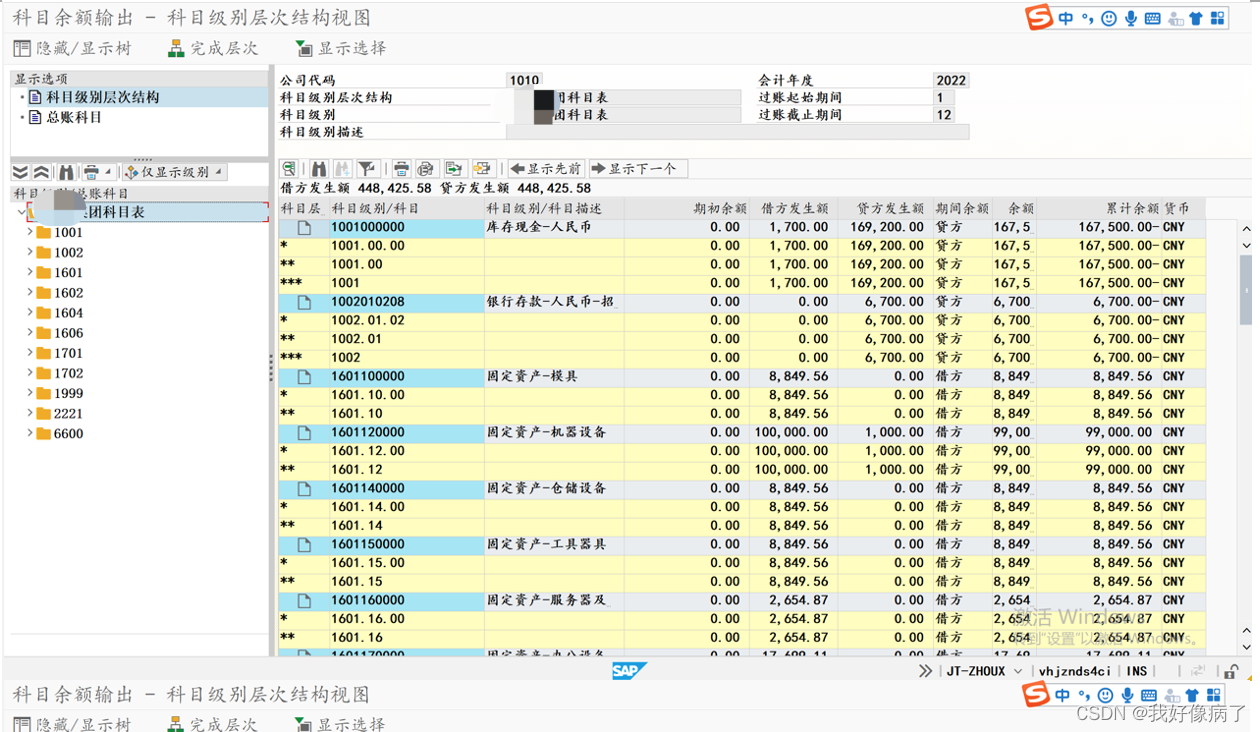Click the binoculars search icon above the account tree
Viewport: 1260px width, 732px height.
[x=66, y=172]
